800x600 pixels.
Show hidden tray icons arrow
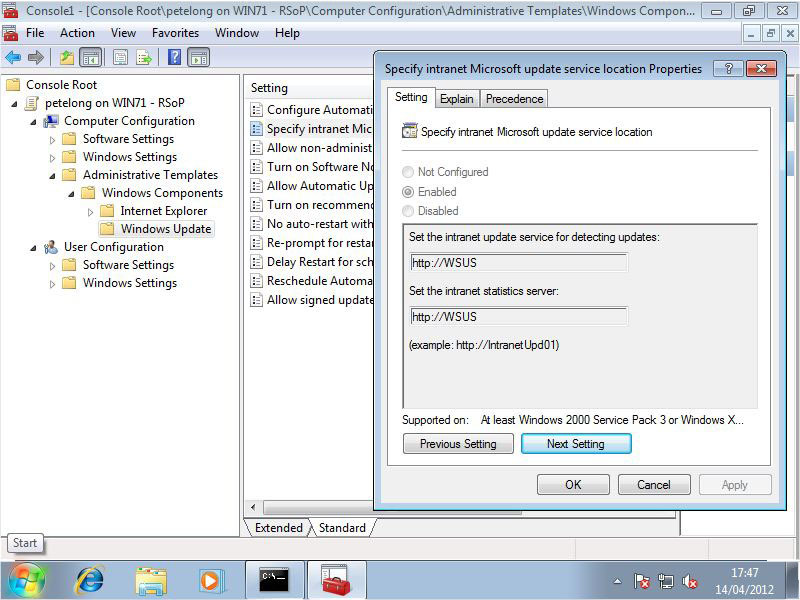pyautogui.click(x=617, y=581)
